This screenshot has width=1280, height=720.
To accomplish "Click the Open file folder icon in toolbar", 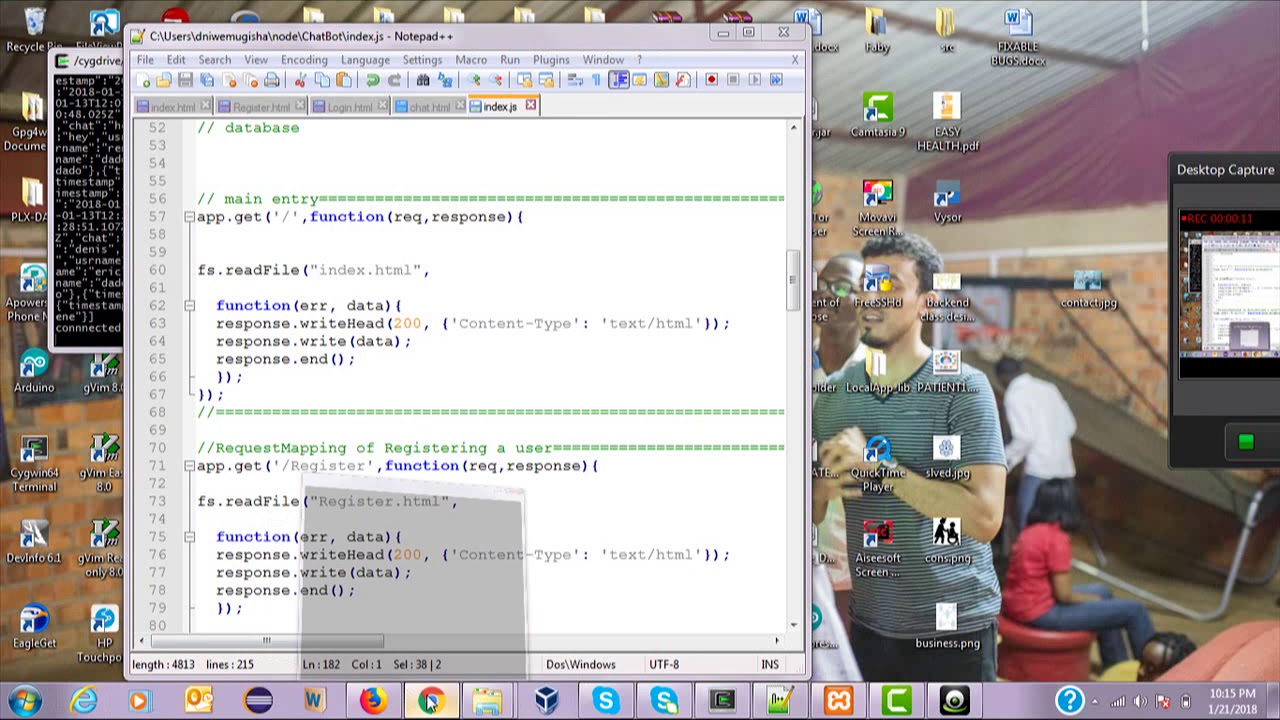I will click(x=164, y=80).
